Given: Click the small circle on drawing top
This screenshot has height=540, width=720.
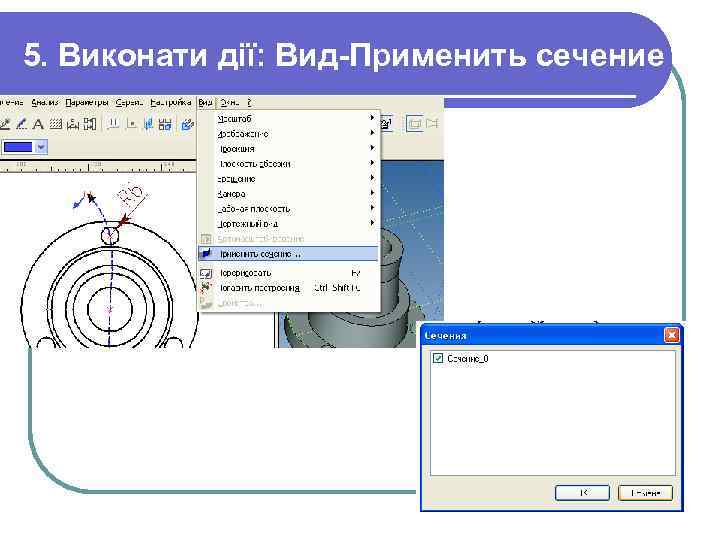Looking at the screenshot, I should point(110,234).
